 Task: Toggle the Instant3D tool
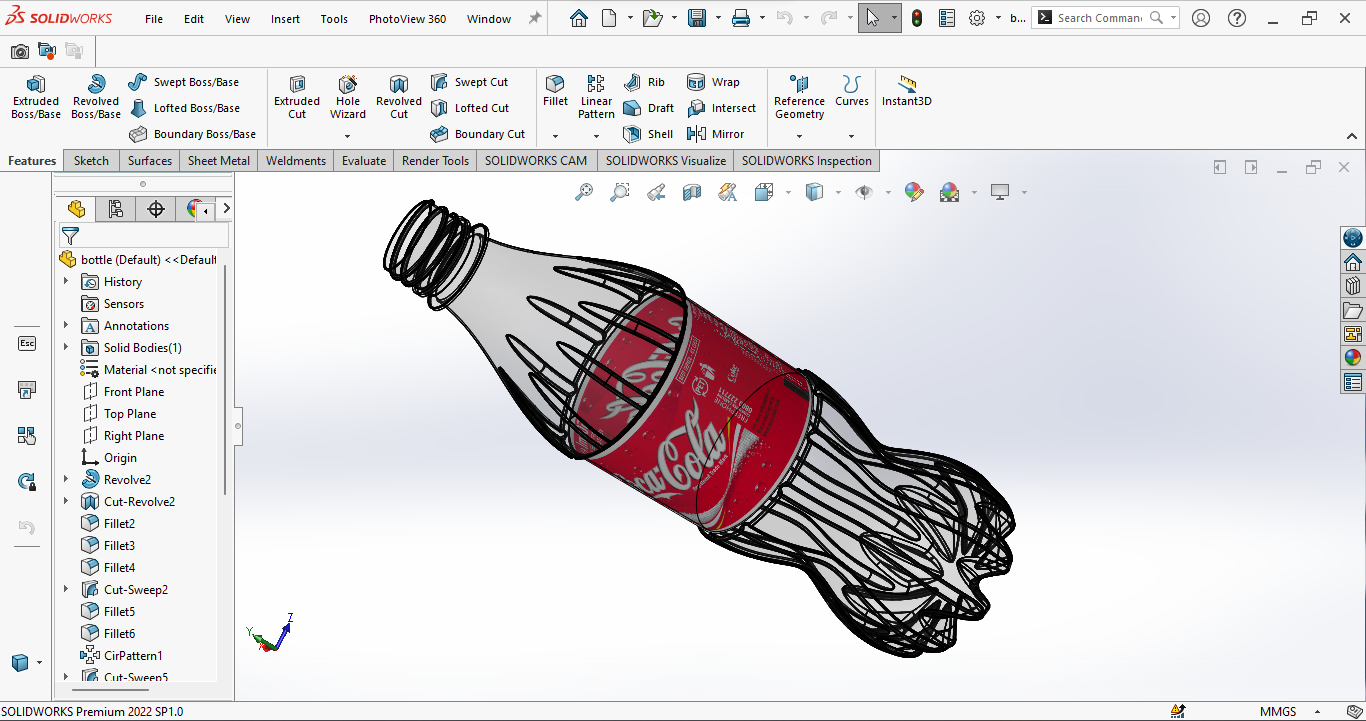point(907,91)
